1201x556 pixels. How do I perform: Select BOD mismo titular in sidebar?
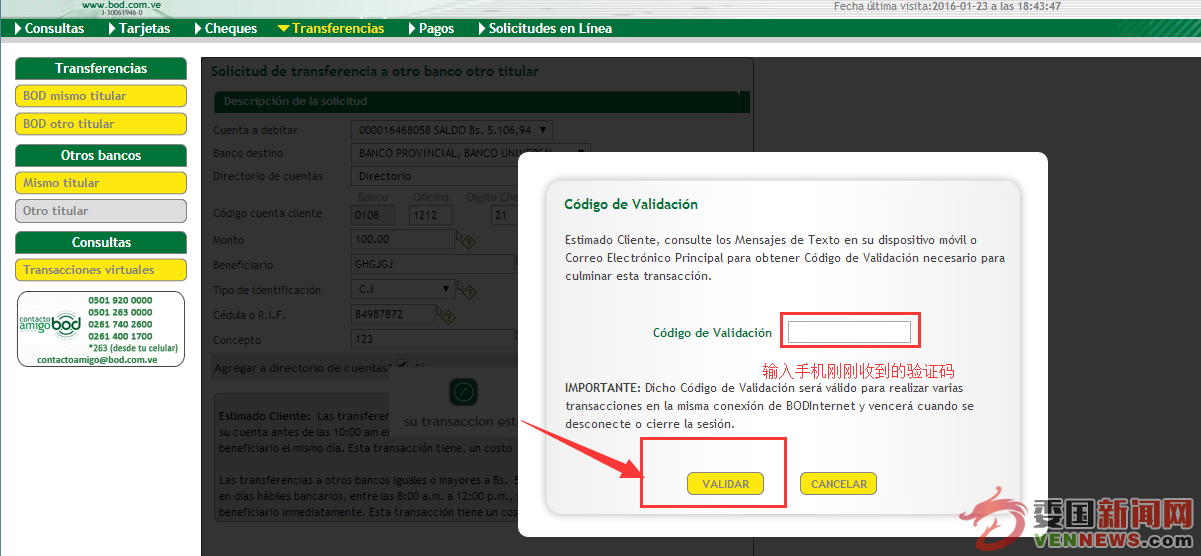[x=101, y=96]
